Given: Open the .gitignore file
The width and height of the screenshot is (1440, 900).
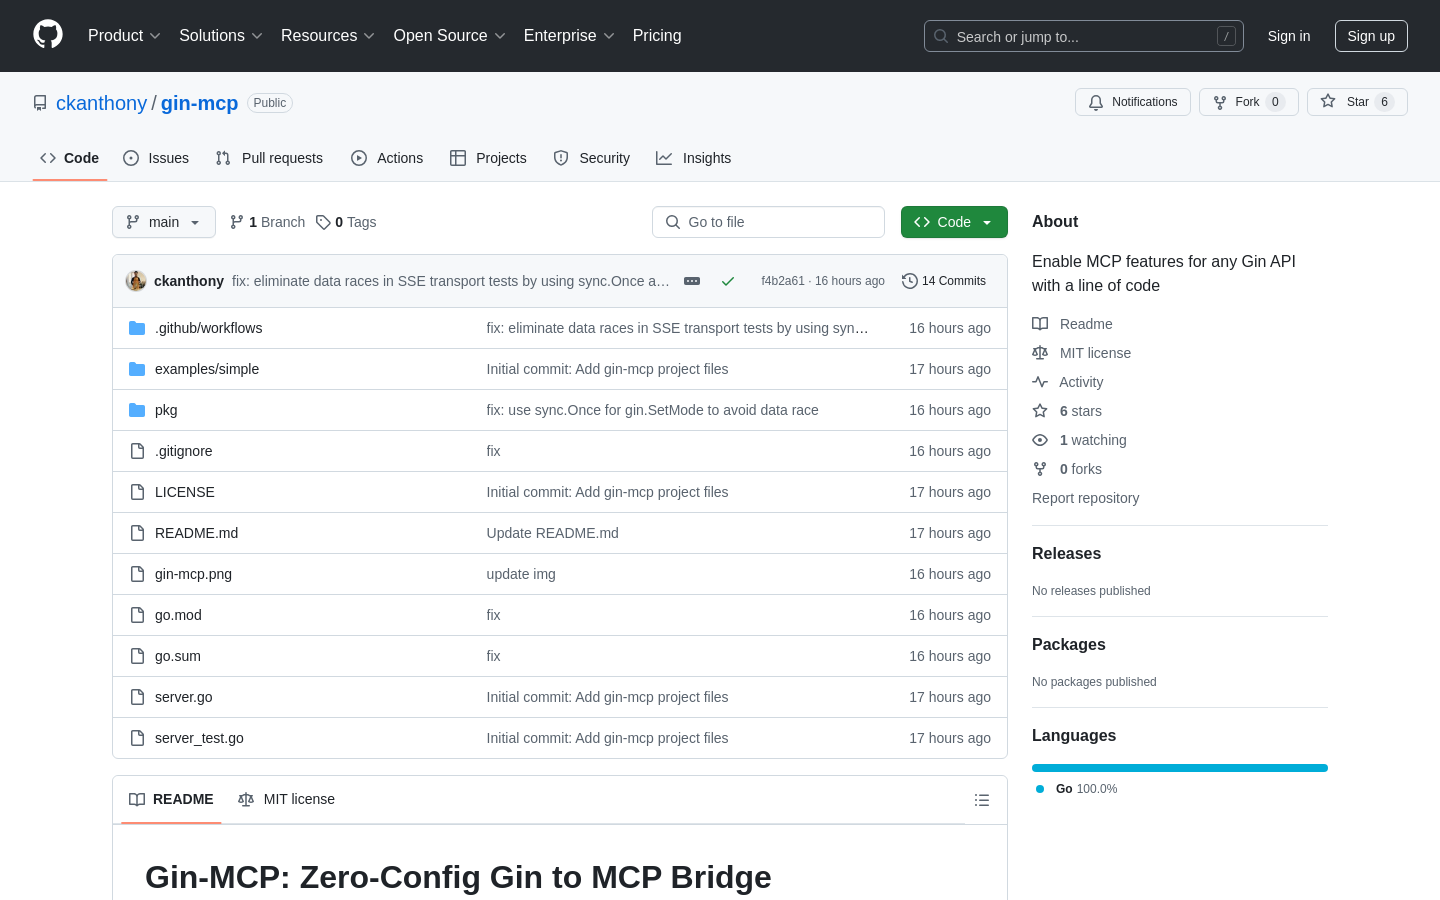Looking at the screenshot, I should pyautogui.click(x=183, y=451).
